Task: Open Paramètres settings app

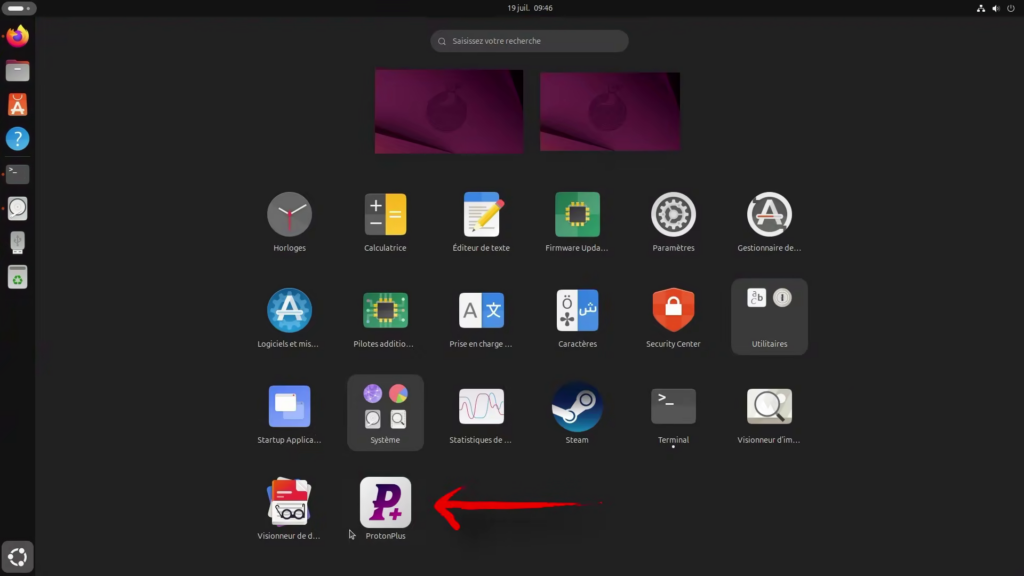Action: click(673, 215)
